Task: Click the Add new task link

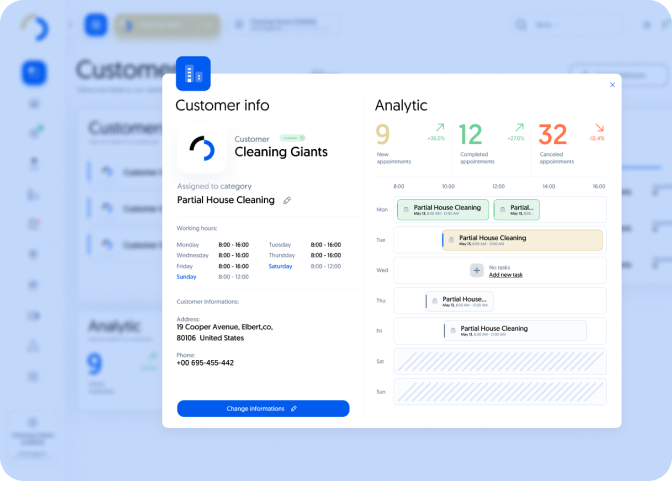Action: (x=505, y=274)
